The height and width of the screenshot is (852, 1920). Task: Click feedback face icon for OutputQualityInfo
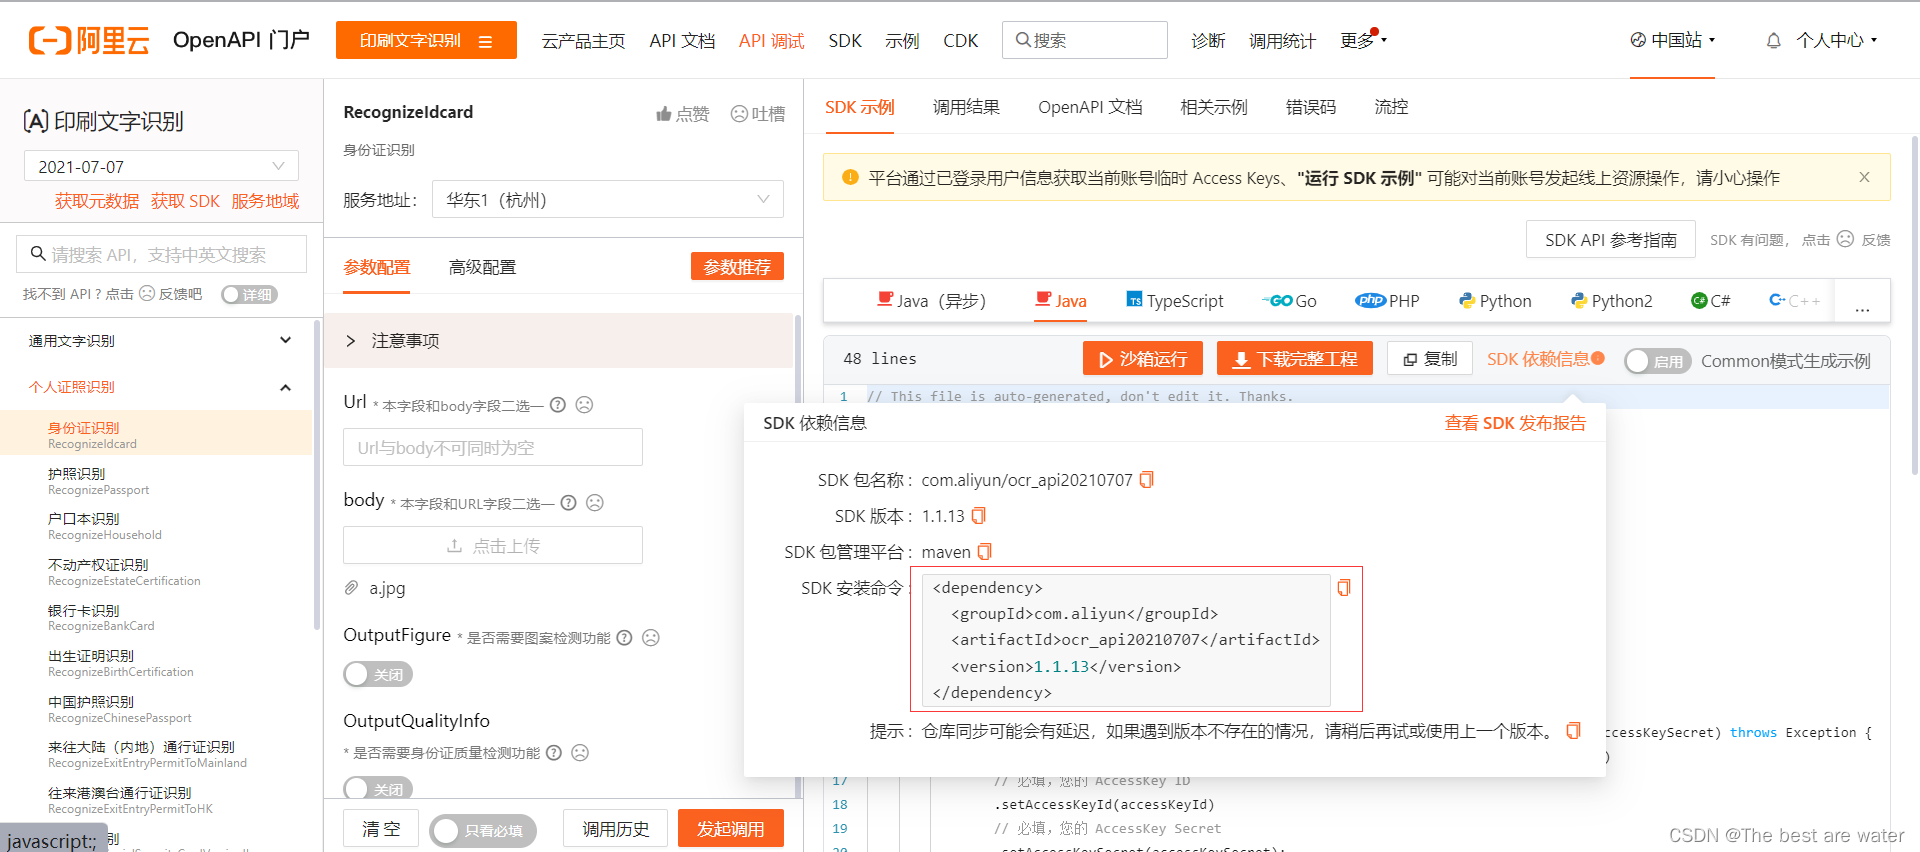coord(580,753)
